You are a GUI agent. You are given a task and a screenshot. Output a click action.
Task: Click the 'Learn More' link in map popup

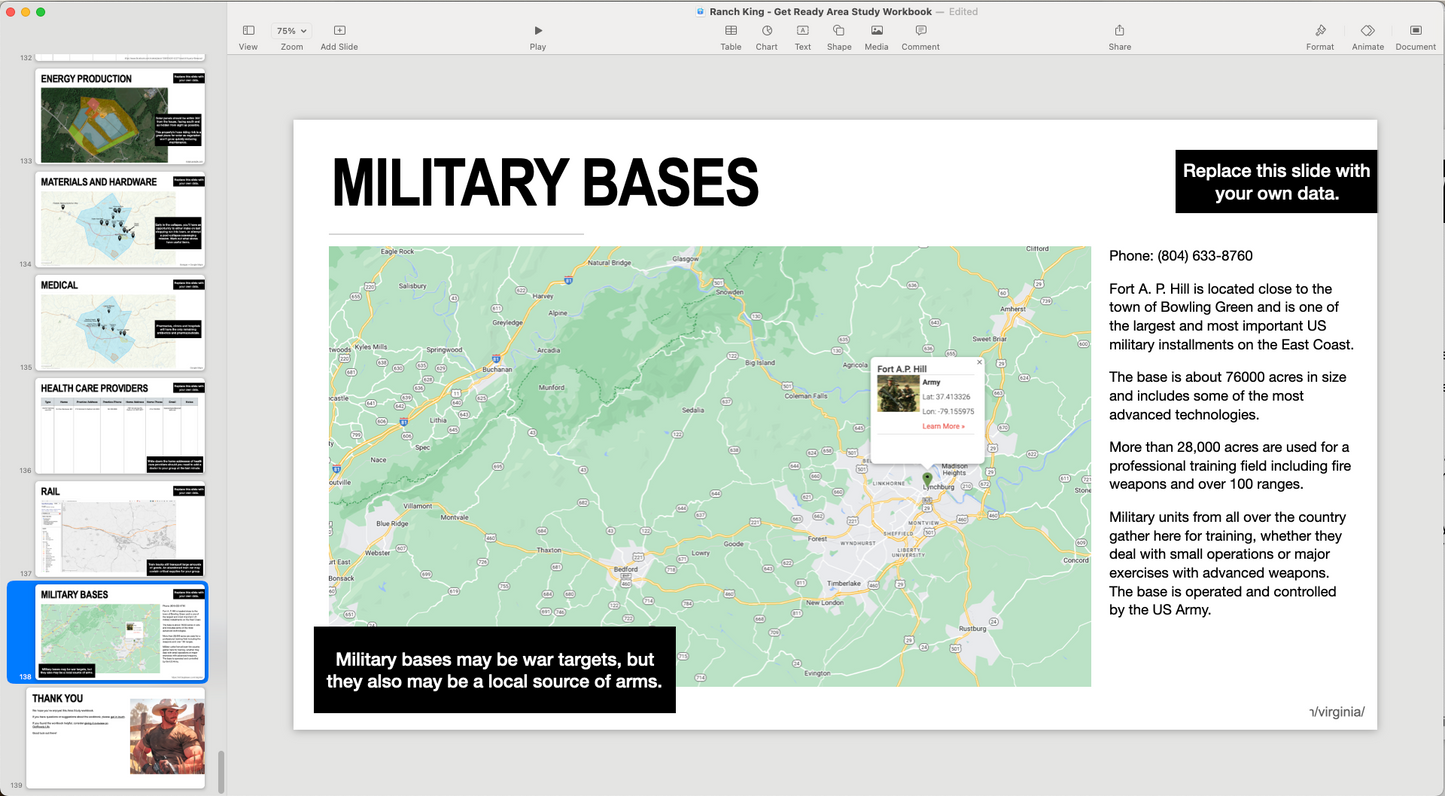pos(943,426)
